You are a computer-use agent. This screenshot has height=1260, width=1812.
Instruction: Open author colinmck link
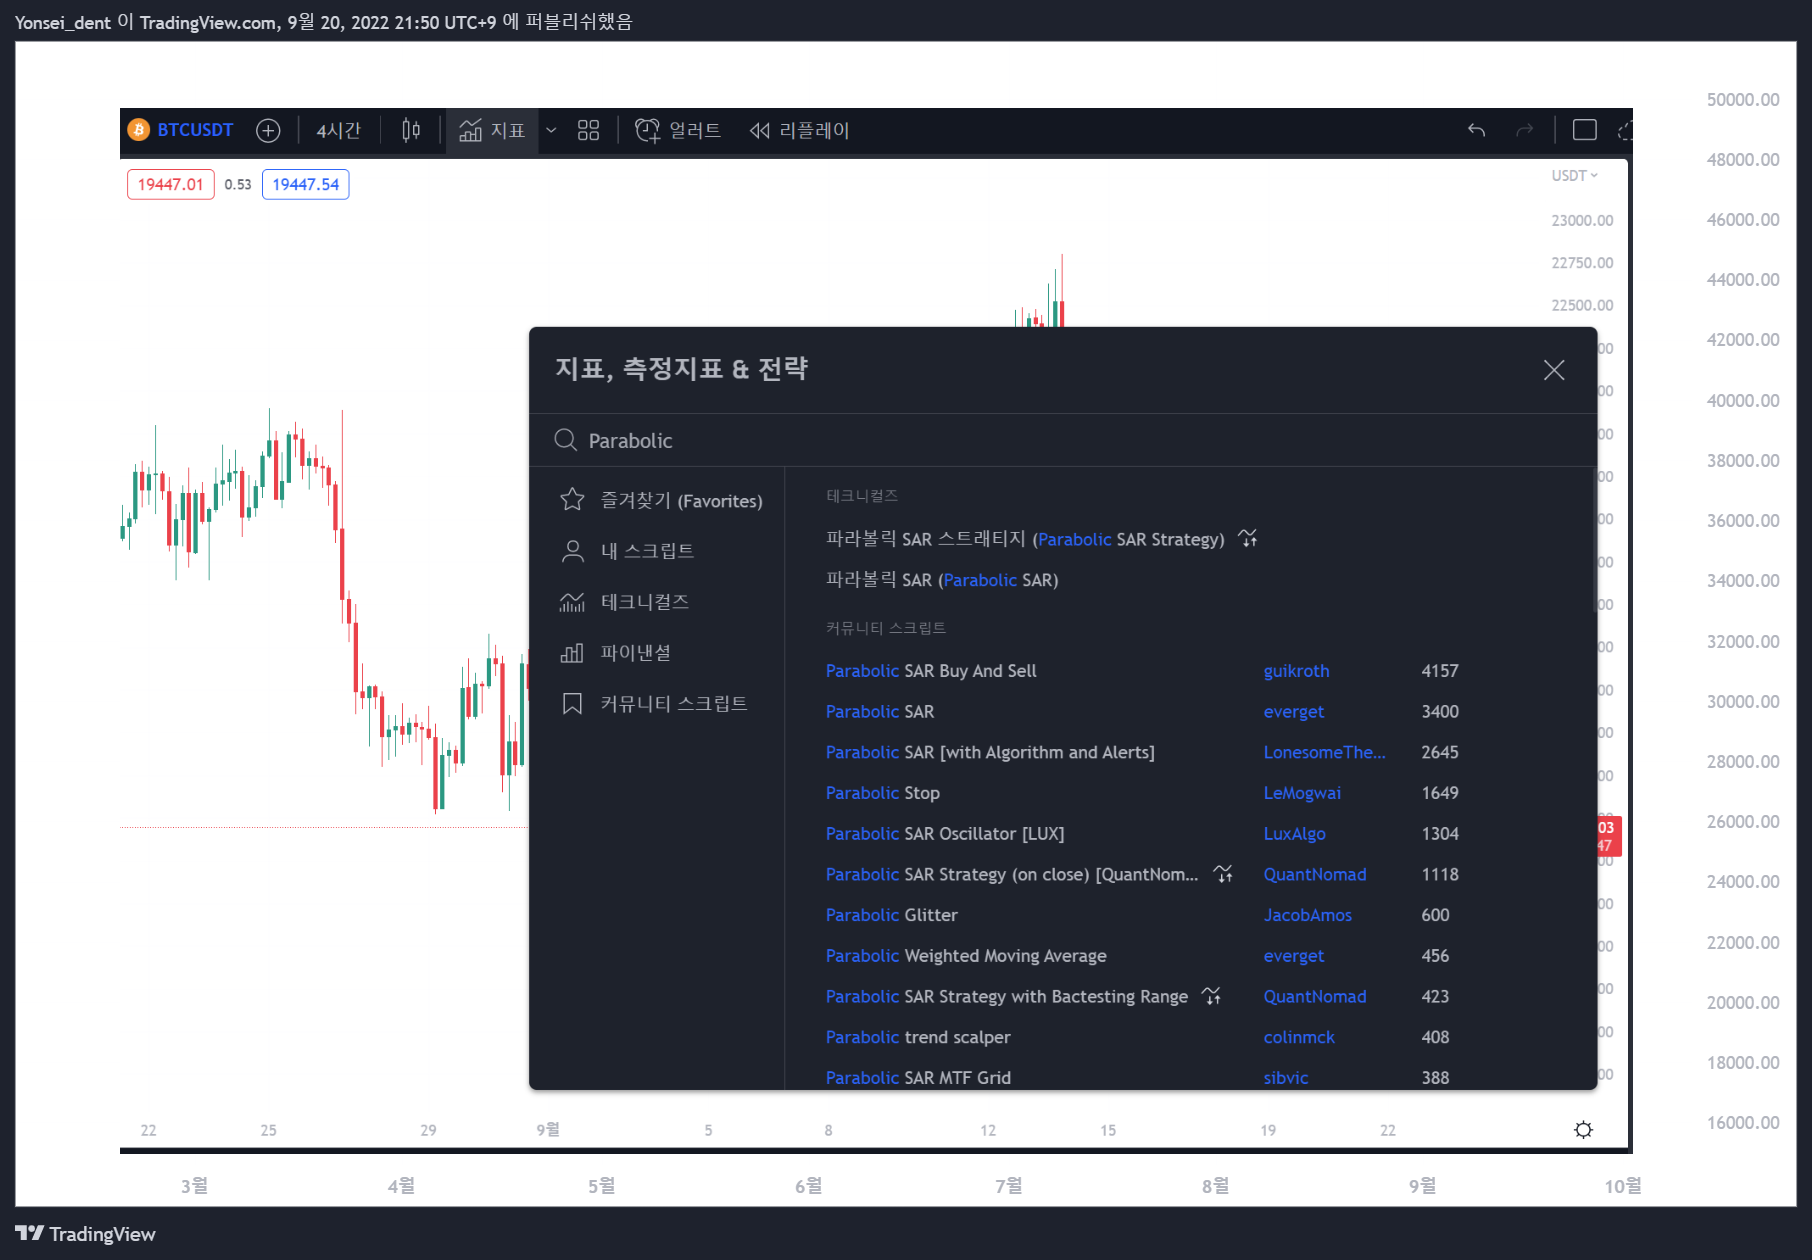(1299, 1037)
